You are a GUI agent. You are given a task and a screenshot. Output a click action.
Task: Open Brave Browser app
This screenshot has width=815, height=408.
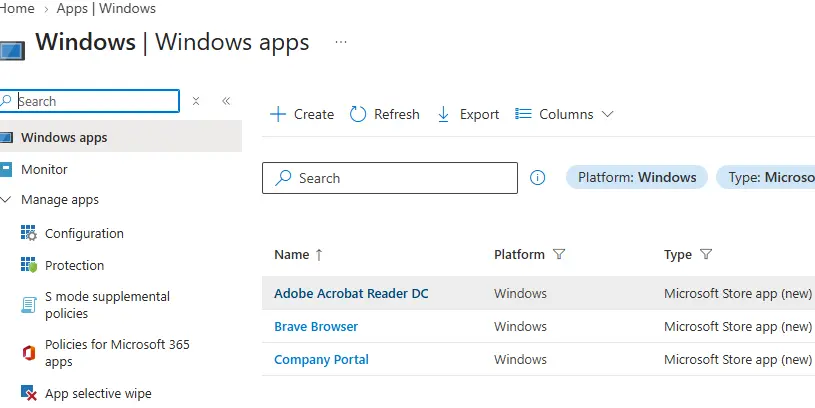point(316,327)
